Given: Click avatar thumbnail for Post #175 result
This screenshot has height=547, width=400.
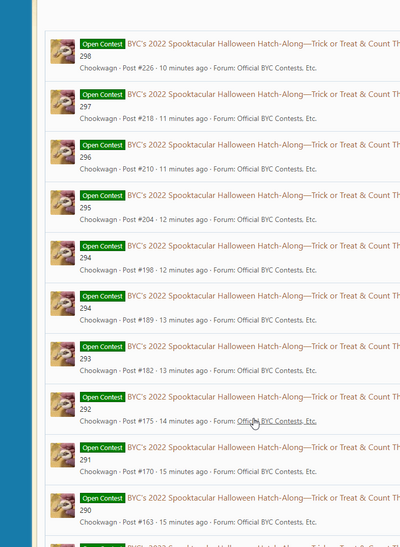Looking at the screenshot, I should tap(63, 405).
